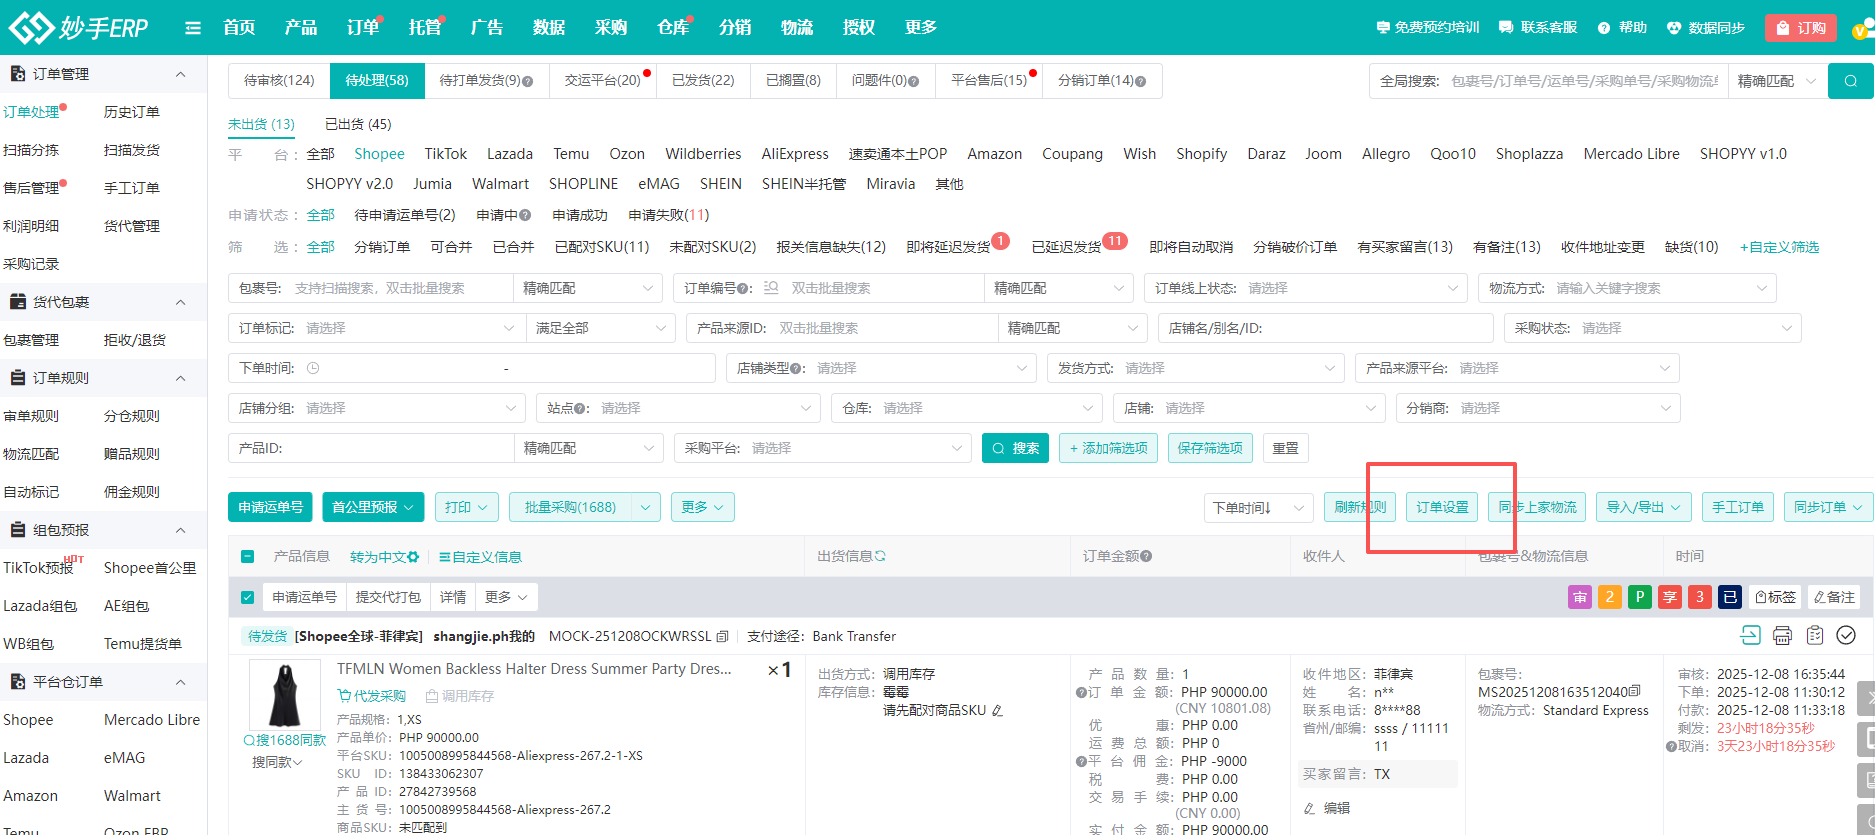The height and width of the screenshot is (835, 1875).
Task: Click the printer icon in the order row
Action: [x=1782, y=635]
